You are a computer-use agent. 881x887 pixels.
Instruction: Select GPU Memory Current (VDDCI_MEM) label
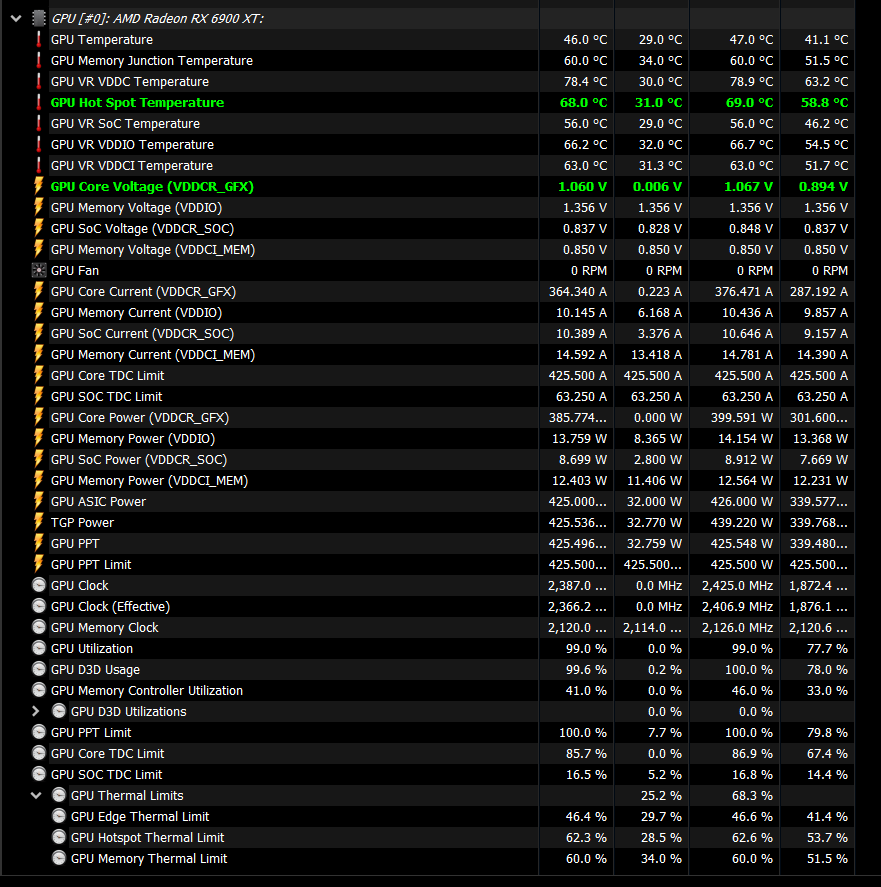[153, 355]
